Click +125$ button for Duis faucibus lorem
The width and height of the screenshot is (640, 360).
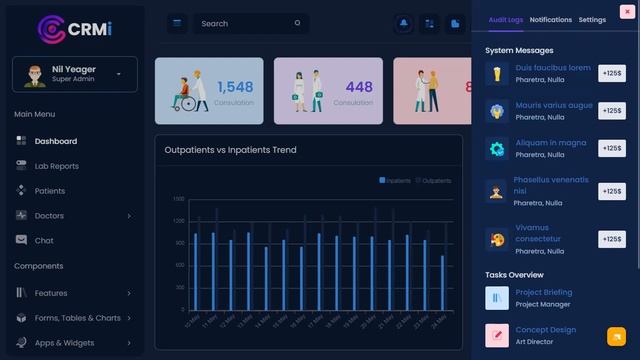click(x=612, y=73)
